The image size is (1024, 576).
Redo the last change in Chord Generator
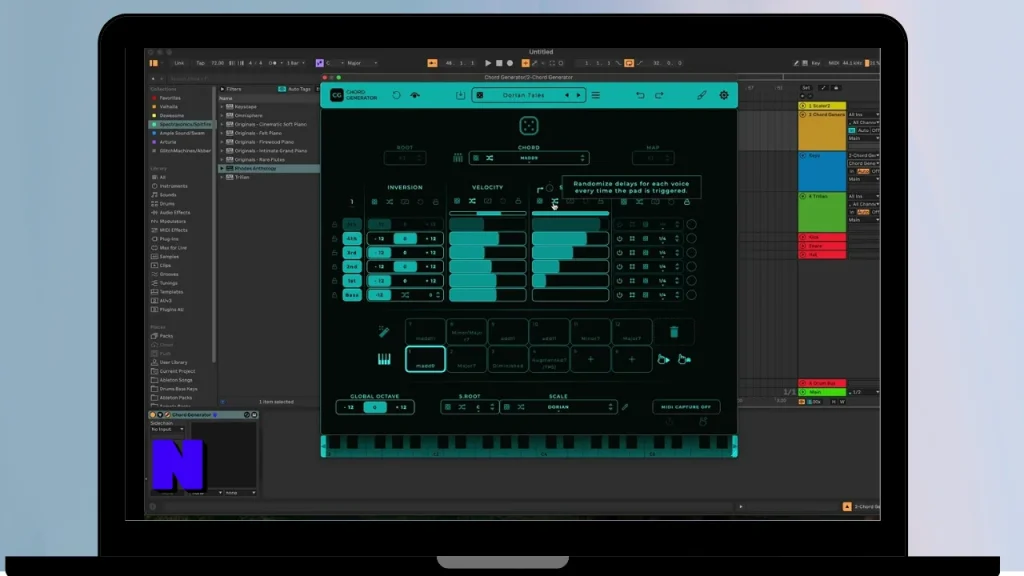[x=659, y=95]
